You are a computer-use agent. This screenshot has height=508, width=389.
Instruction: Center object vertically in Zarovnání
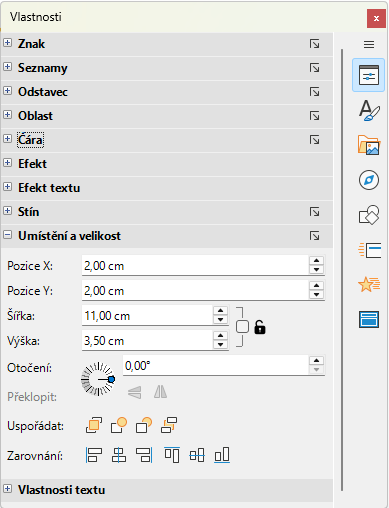(197, 455)
